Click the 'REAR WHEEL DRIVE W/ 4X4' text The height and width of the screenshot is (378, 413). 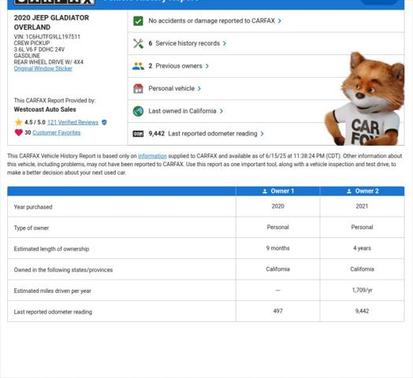coord(49,62)
